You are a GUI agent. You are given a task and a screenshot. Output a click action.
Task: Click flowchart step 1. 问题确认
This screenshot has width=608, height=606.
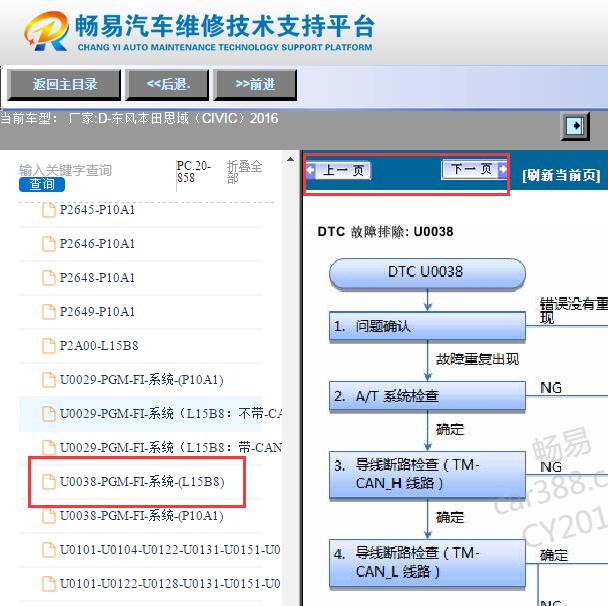tap(427, 326)
